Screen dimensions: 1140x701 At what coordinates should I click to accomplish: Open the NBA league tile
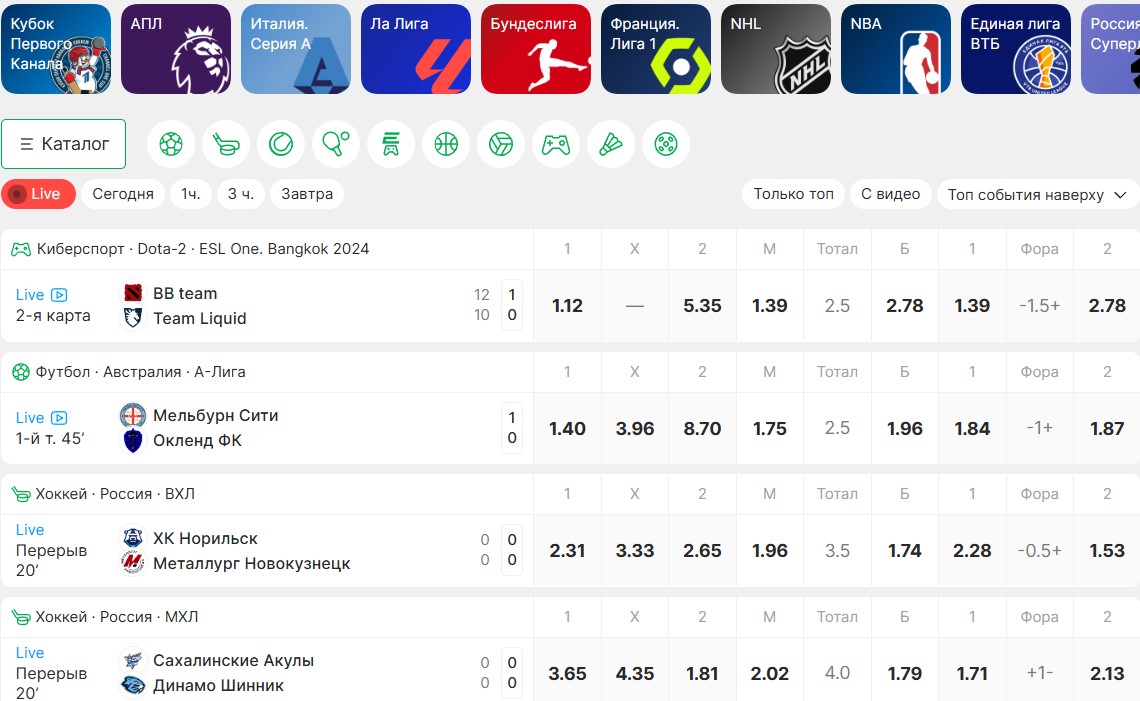point(896,49)
